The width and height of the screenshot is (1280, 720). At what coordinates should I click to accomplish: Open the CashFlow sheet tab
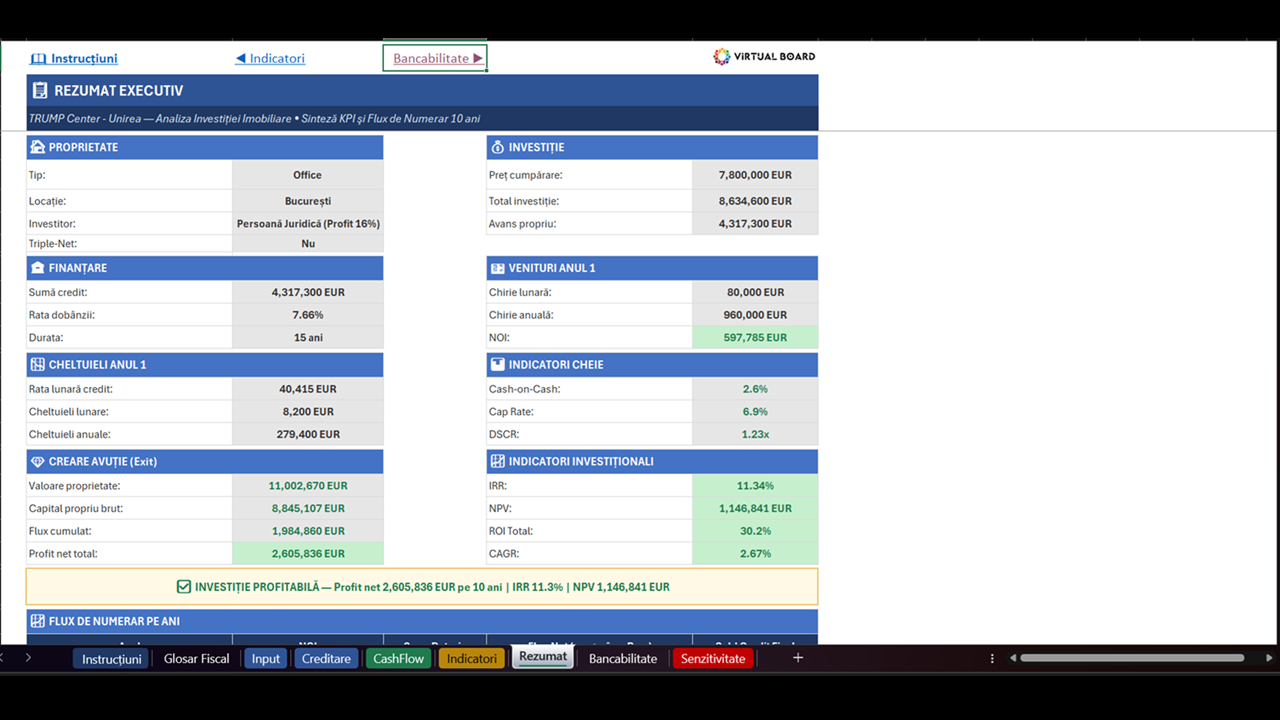[x=399, y=658]
